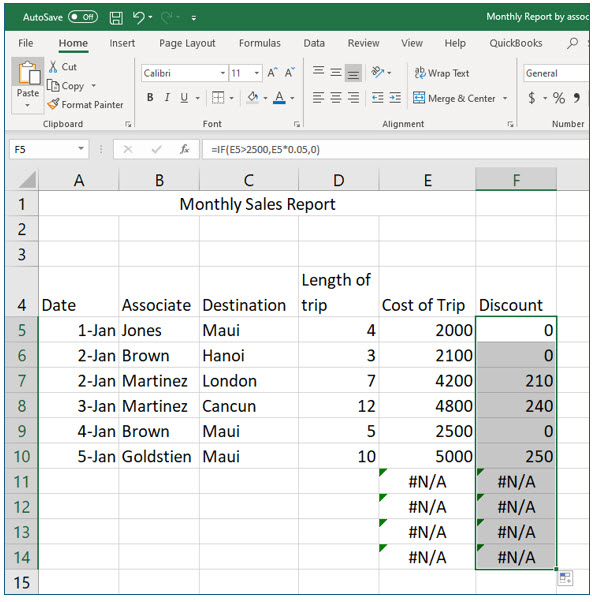Click the Insert Function fx icon
The width and height of the screenshot is (592, 602).
coord(185,149)
